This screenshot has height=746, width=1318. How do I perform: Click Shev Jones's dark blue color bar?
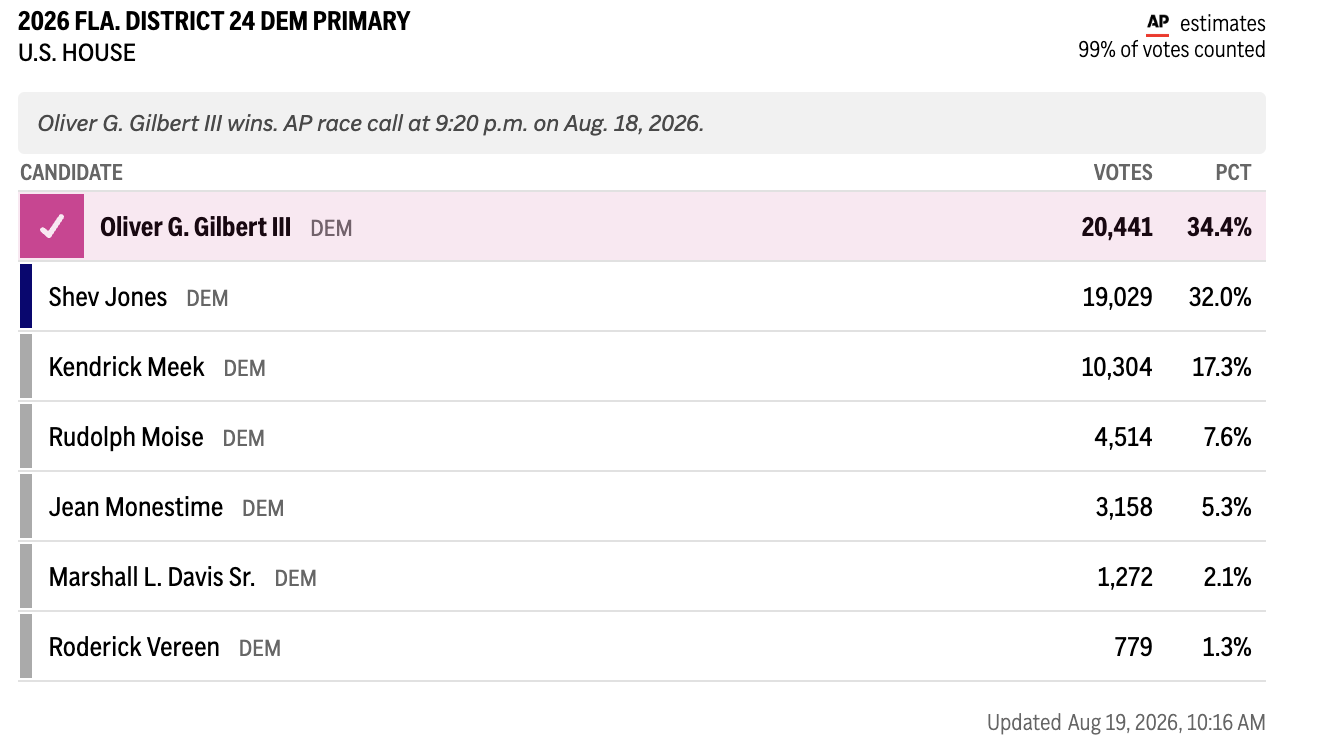click(26, 296)
